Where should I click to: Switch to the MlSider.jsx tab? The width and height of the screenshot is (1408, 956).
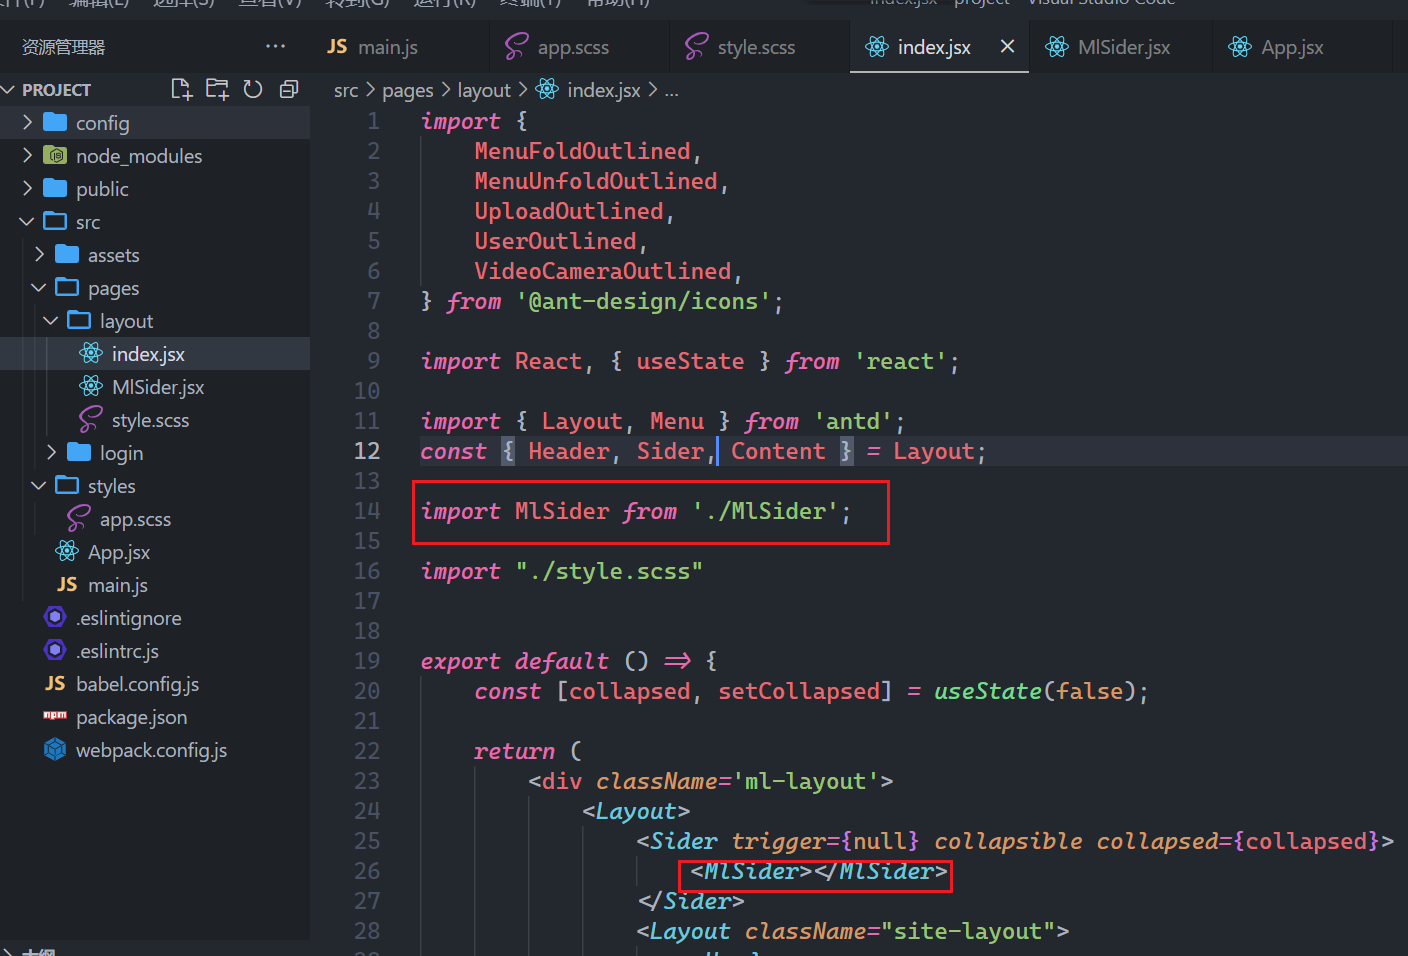coord(1124,47)
